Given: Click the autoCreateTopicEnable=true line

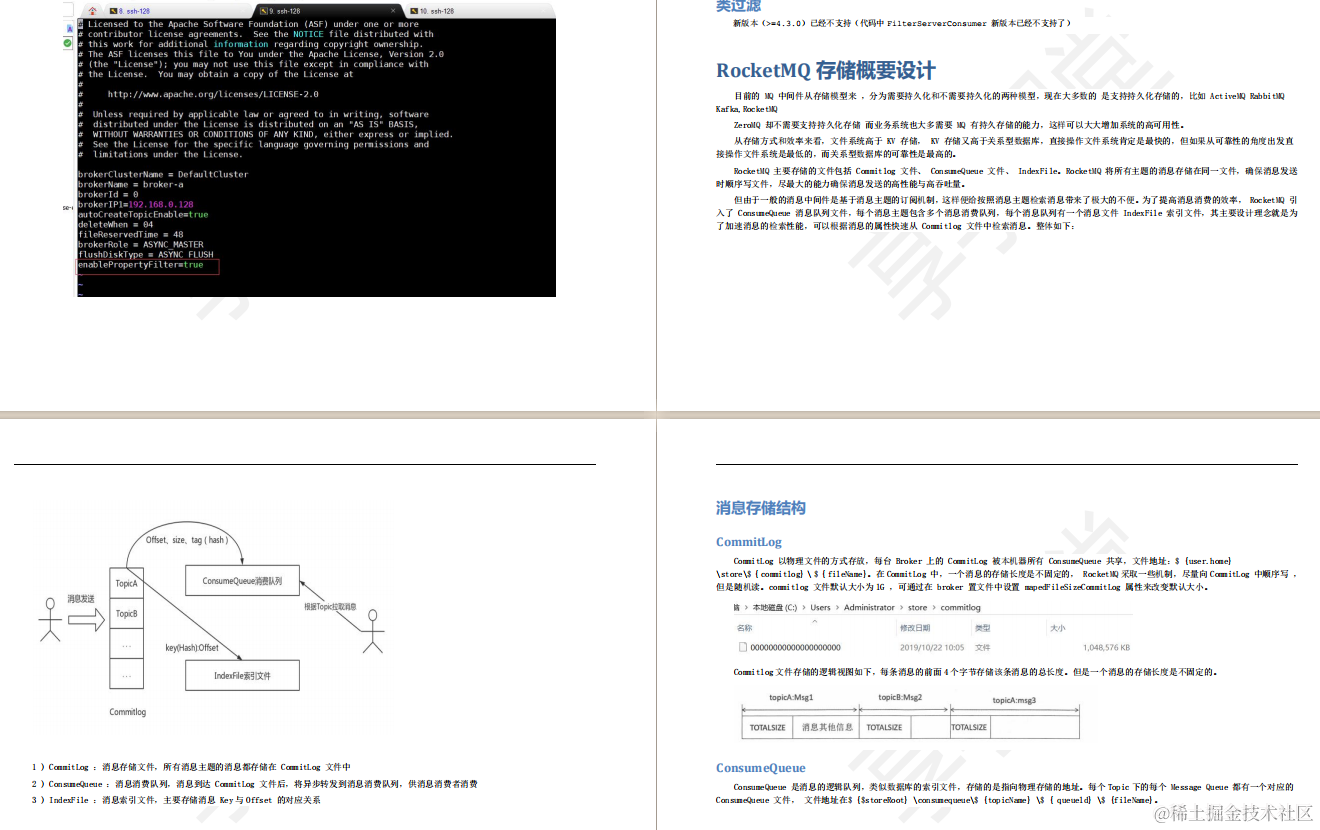Looking at the screenshot, I should (143, 214).
